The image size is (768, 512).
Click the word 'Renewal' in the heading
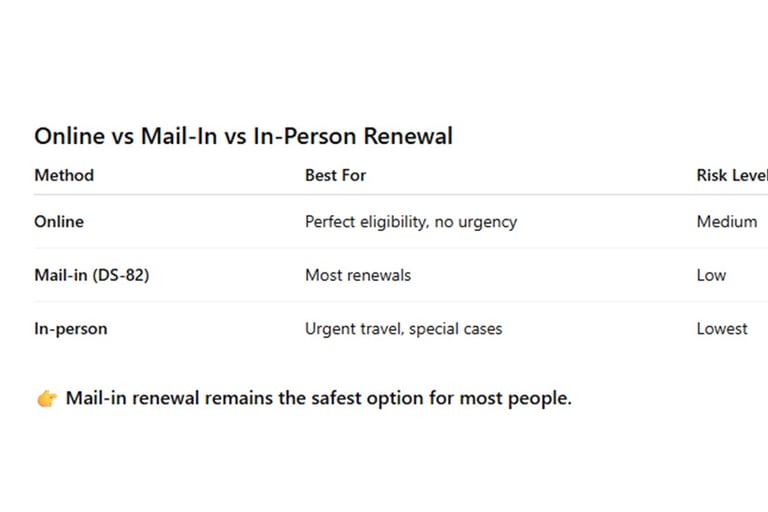pyautogui.click(x=408, y=136)
